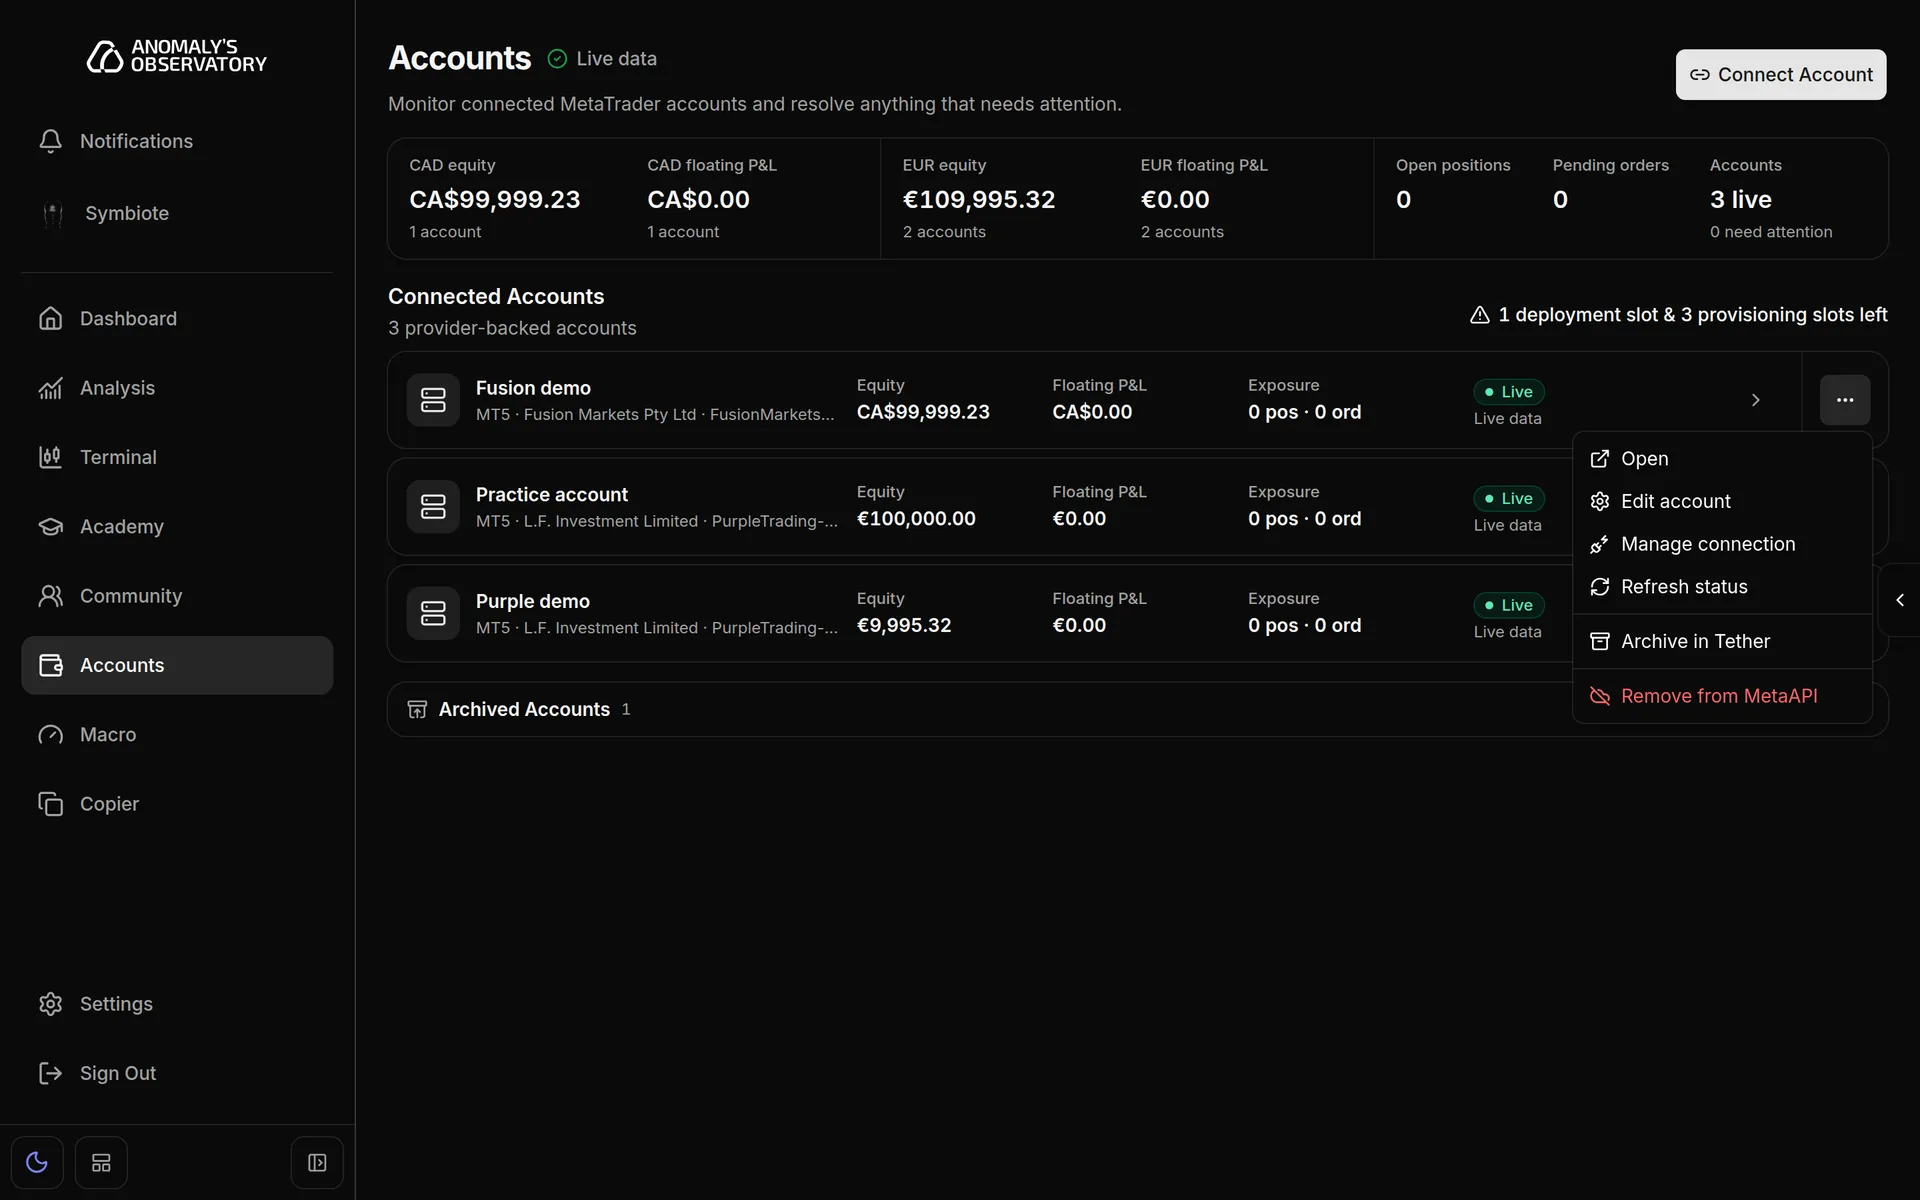Viewport: 1920px width, 1200px height.
Task: Click the Live badge on Purple demo row
Action: (1509, 605)
